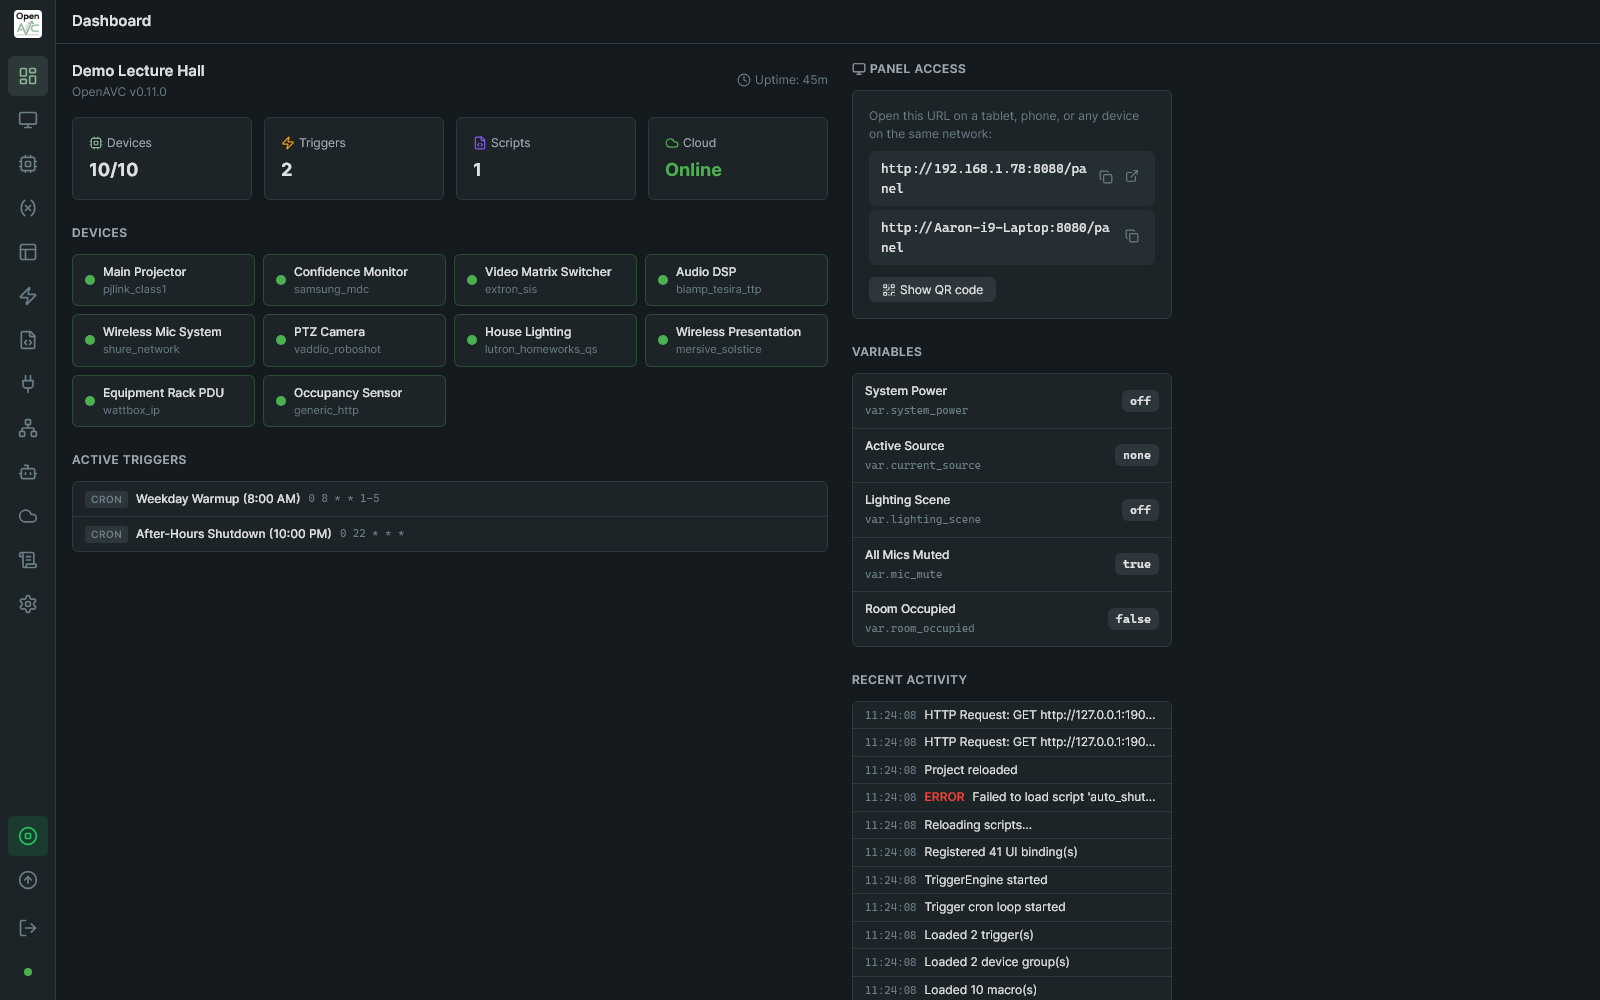Click the Loaded 10 macro(s) activity entry
Viewport: 1600px width, 1000px height.
[1011, 990]
